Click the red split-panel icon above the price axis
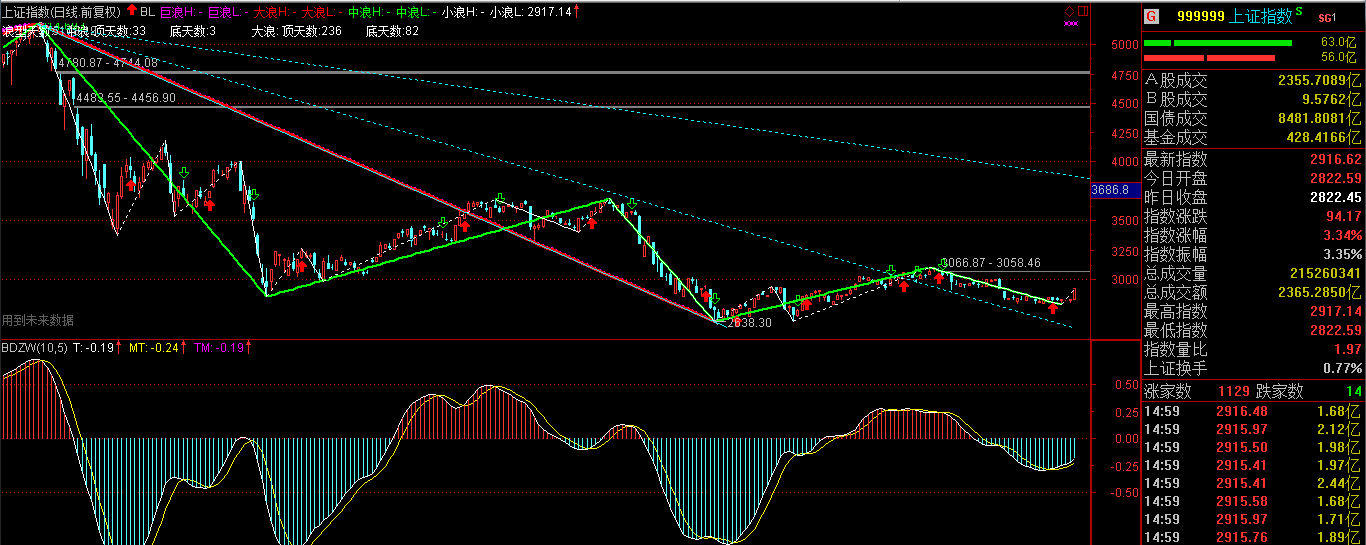 tap(1082, 12)
